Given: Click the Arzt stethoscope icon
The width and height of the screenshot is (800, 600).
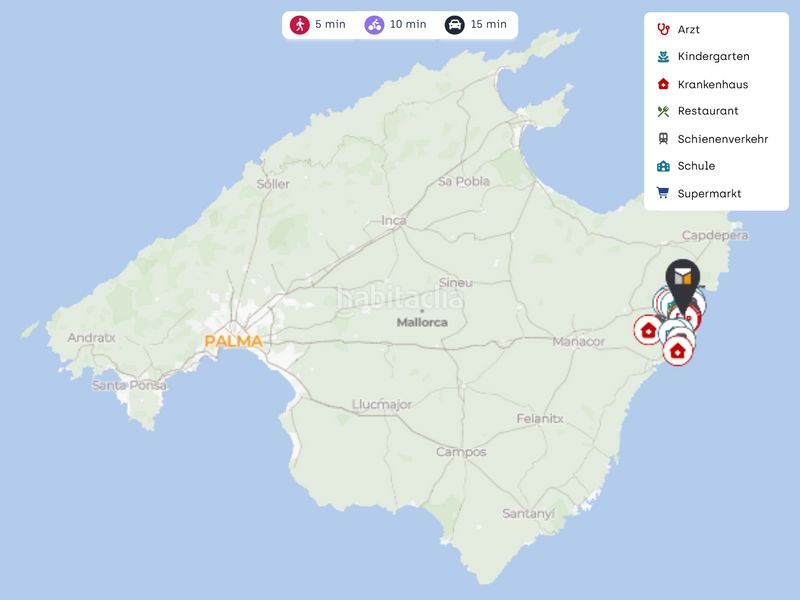Looking at the screenshot, I should click(x=663, y=29).
